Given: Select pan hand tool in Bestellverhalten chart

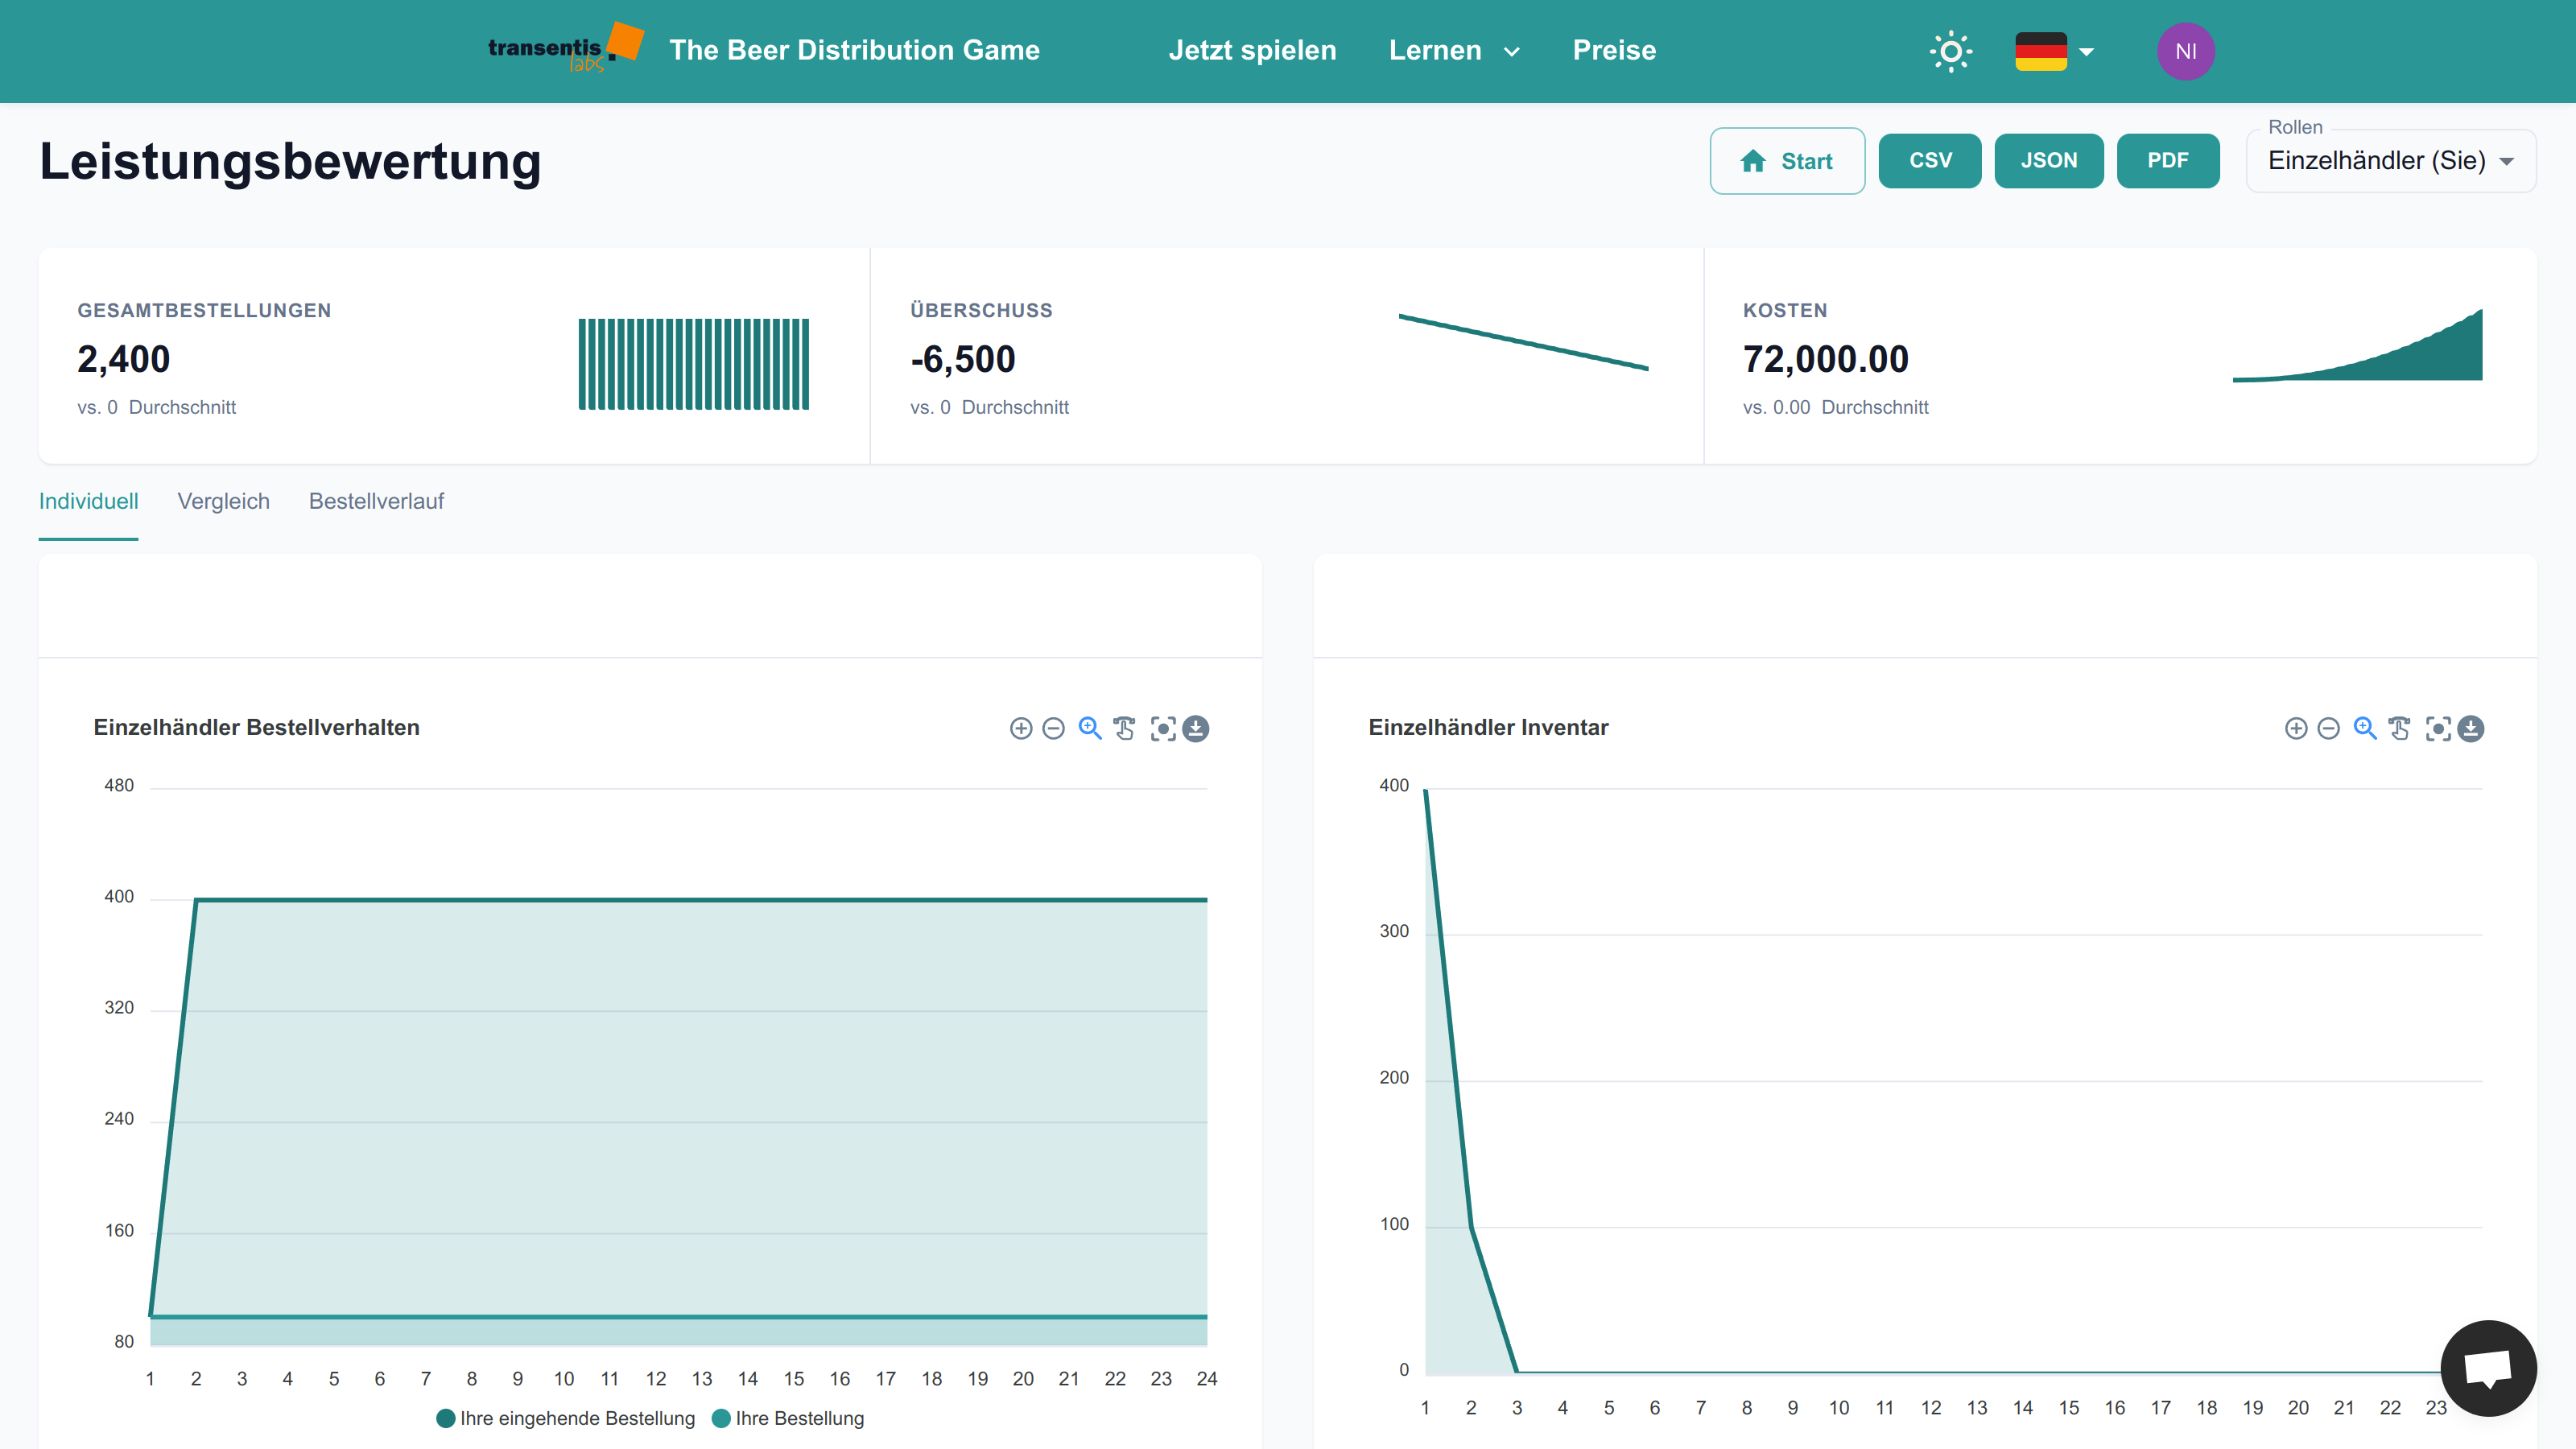Looking at the screenshot, I should click(1125, 728).
